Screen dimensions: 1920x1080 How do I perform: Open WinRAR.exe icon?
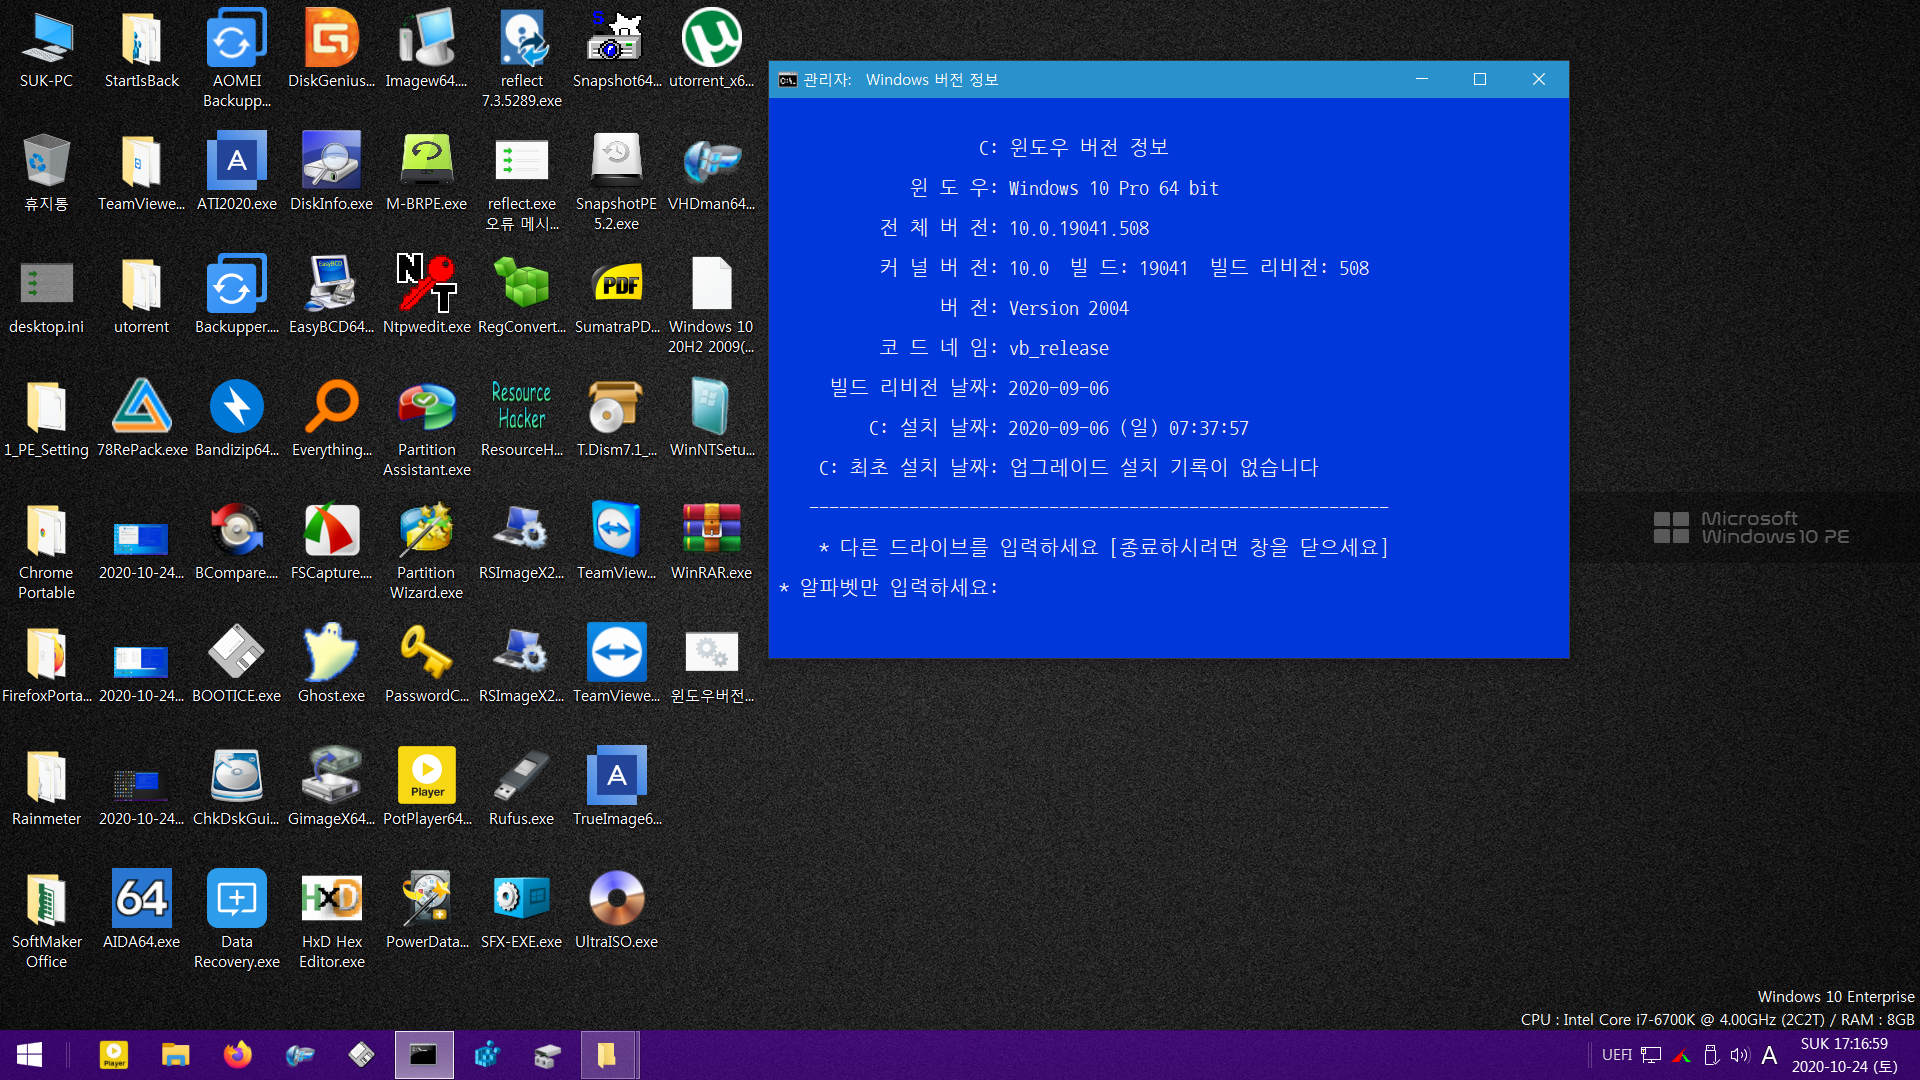click(x=711, y=541)
